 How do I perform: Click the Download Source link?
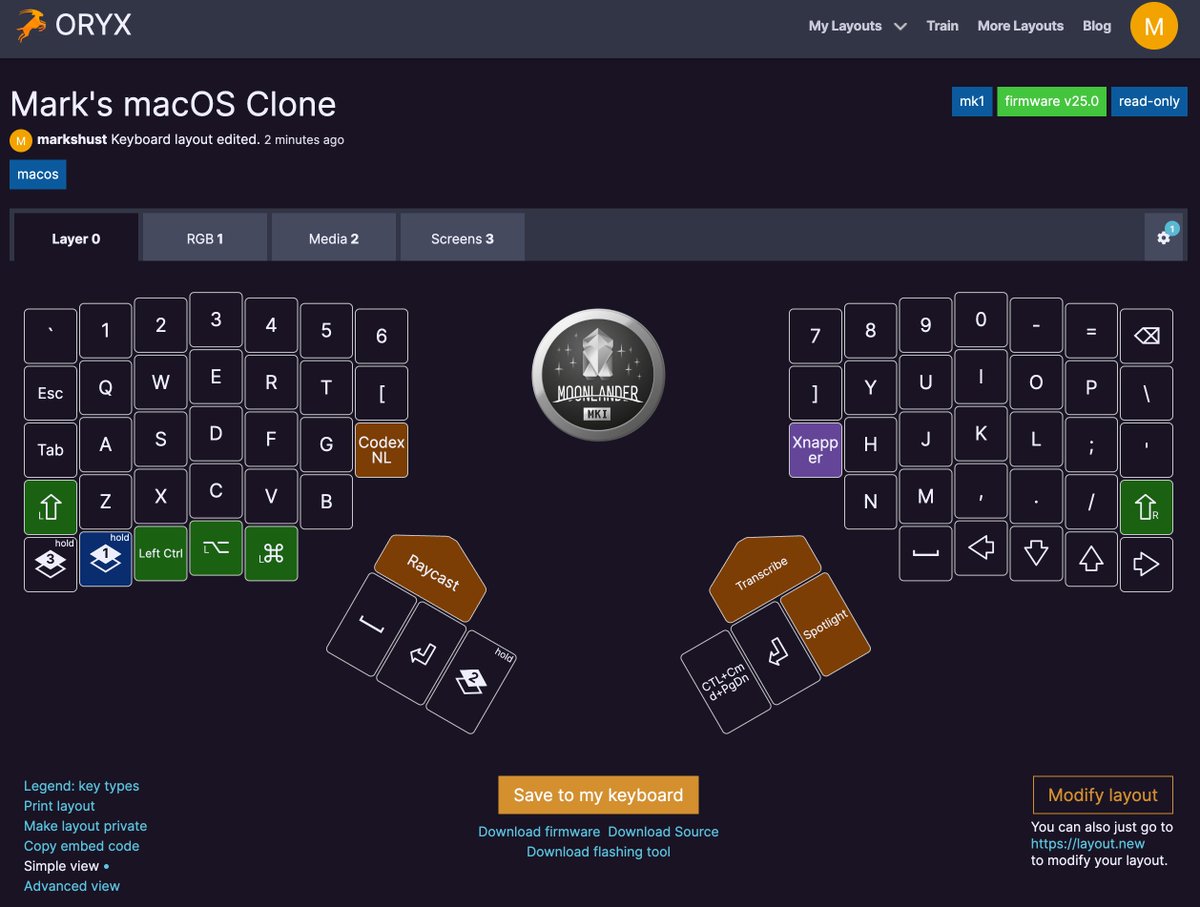point(663,832)
